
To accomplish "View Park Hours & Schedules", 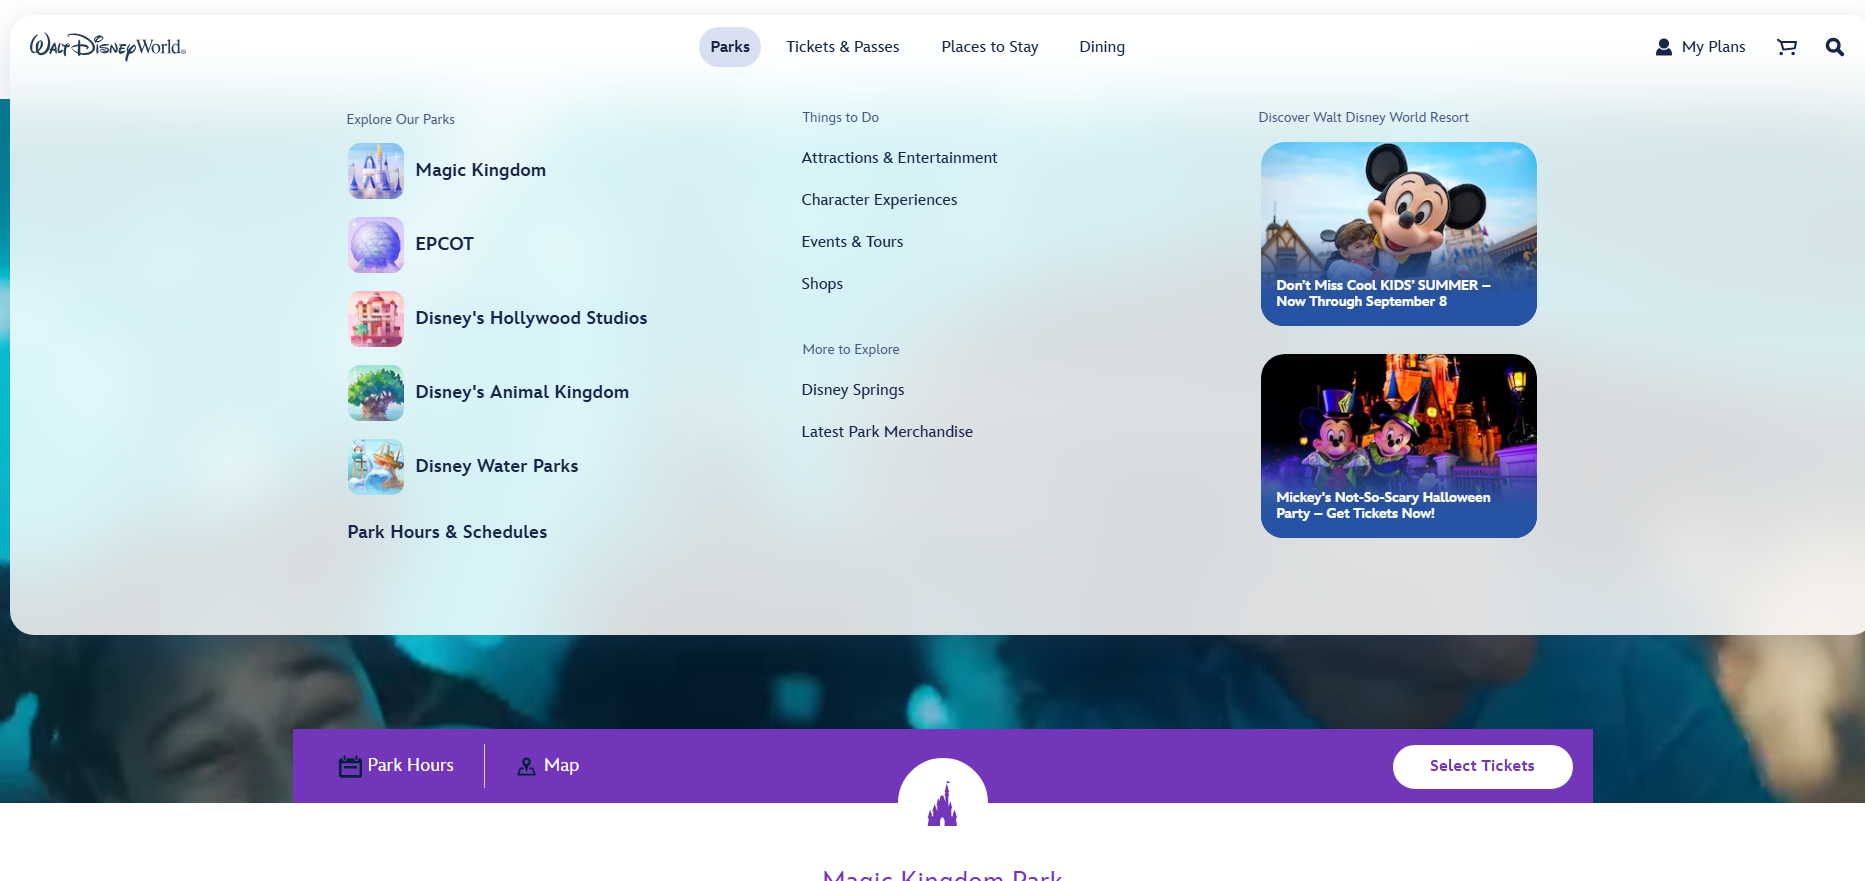I will pyautogui.click(x=448, y=532).
